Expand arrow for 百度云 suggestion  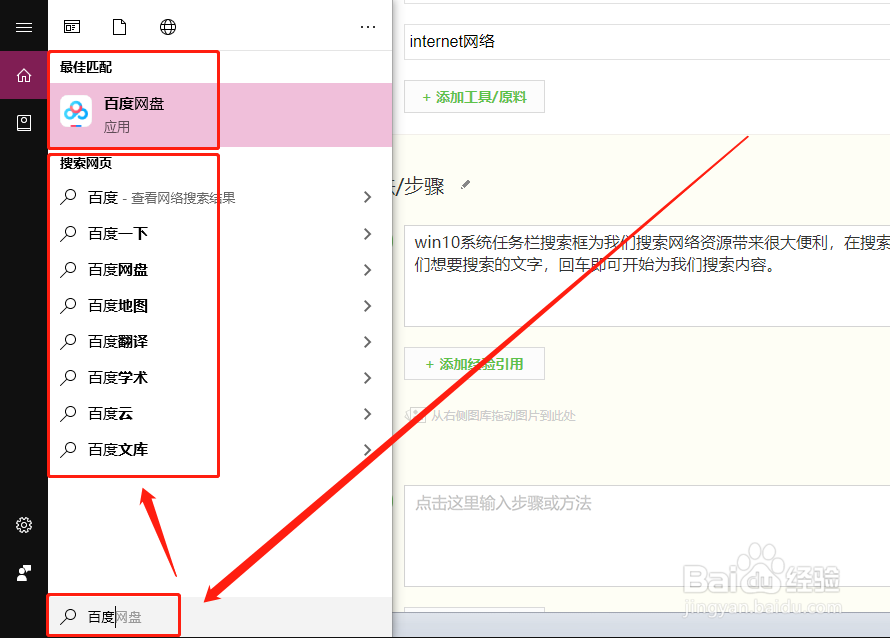click(x=368, y=414)
